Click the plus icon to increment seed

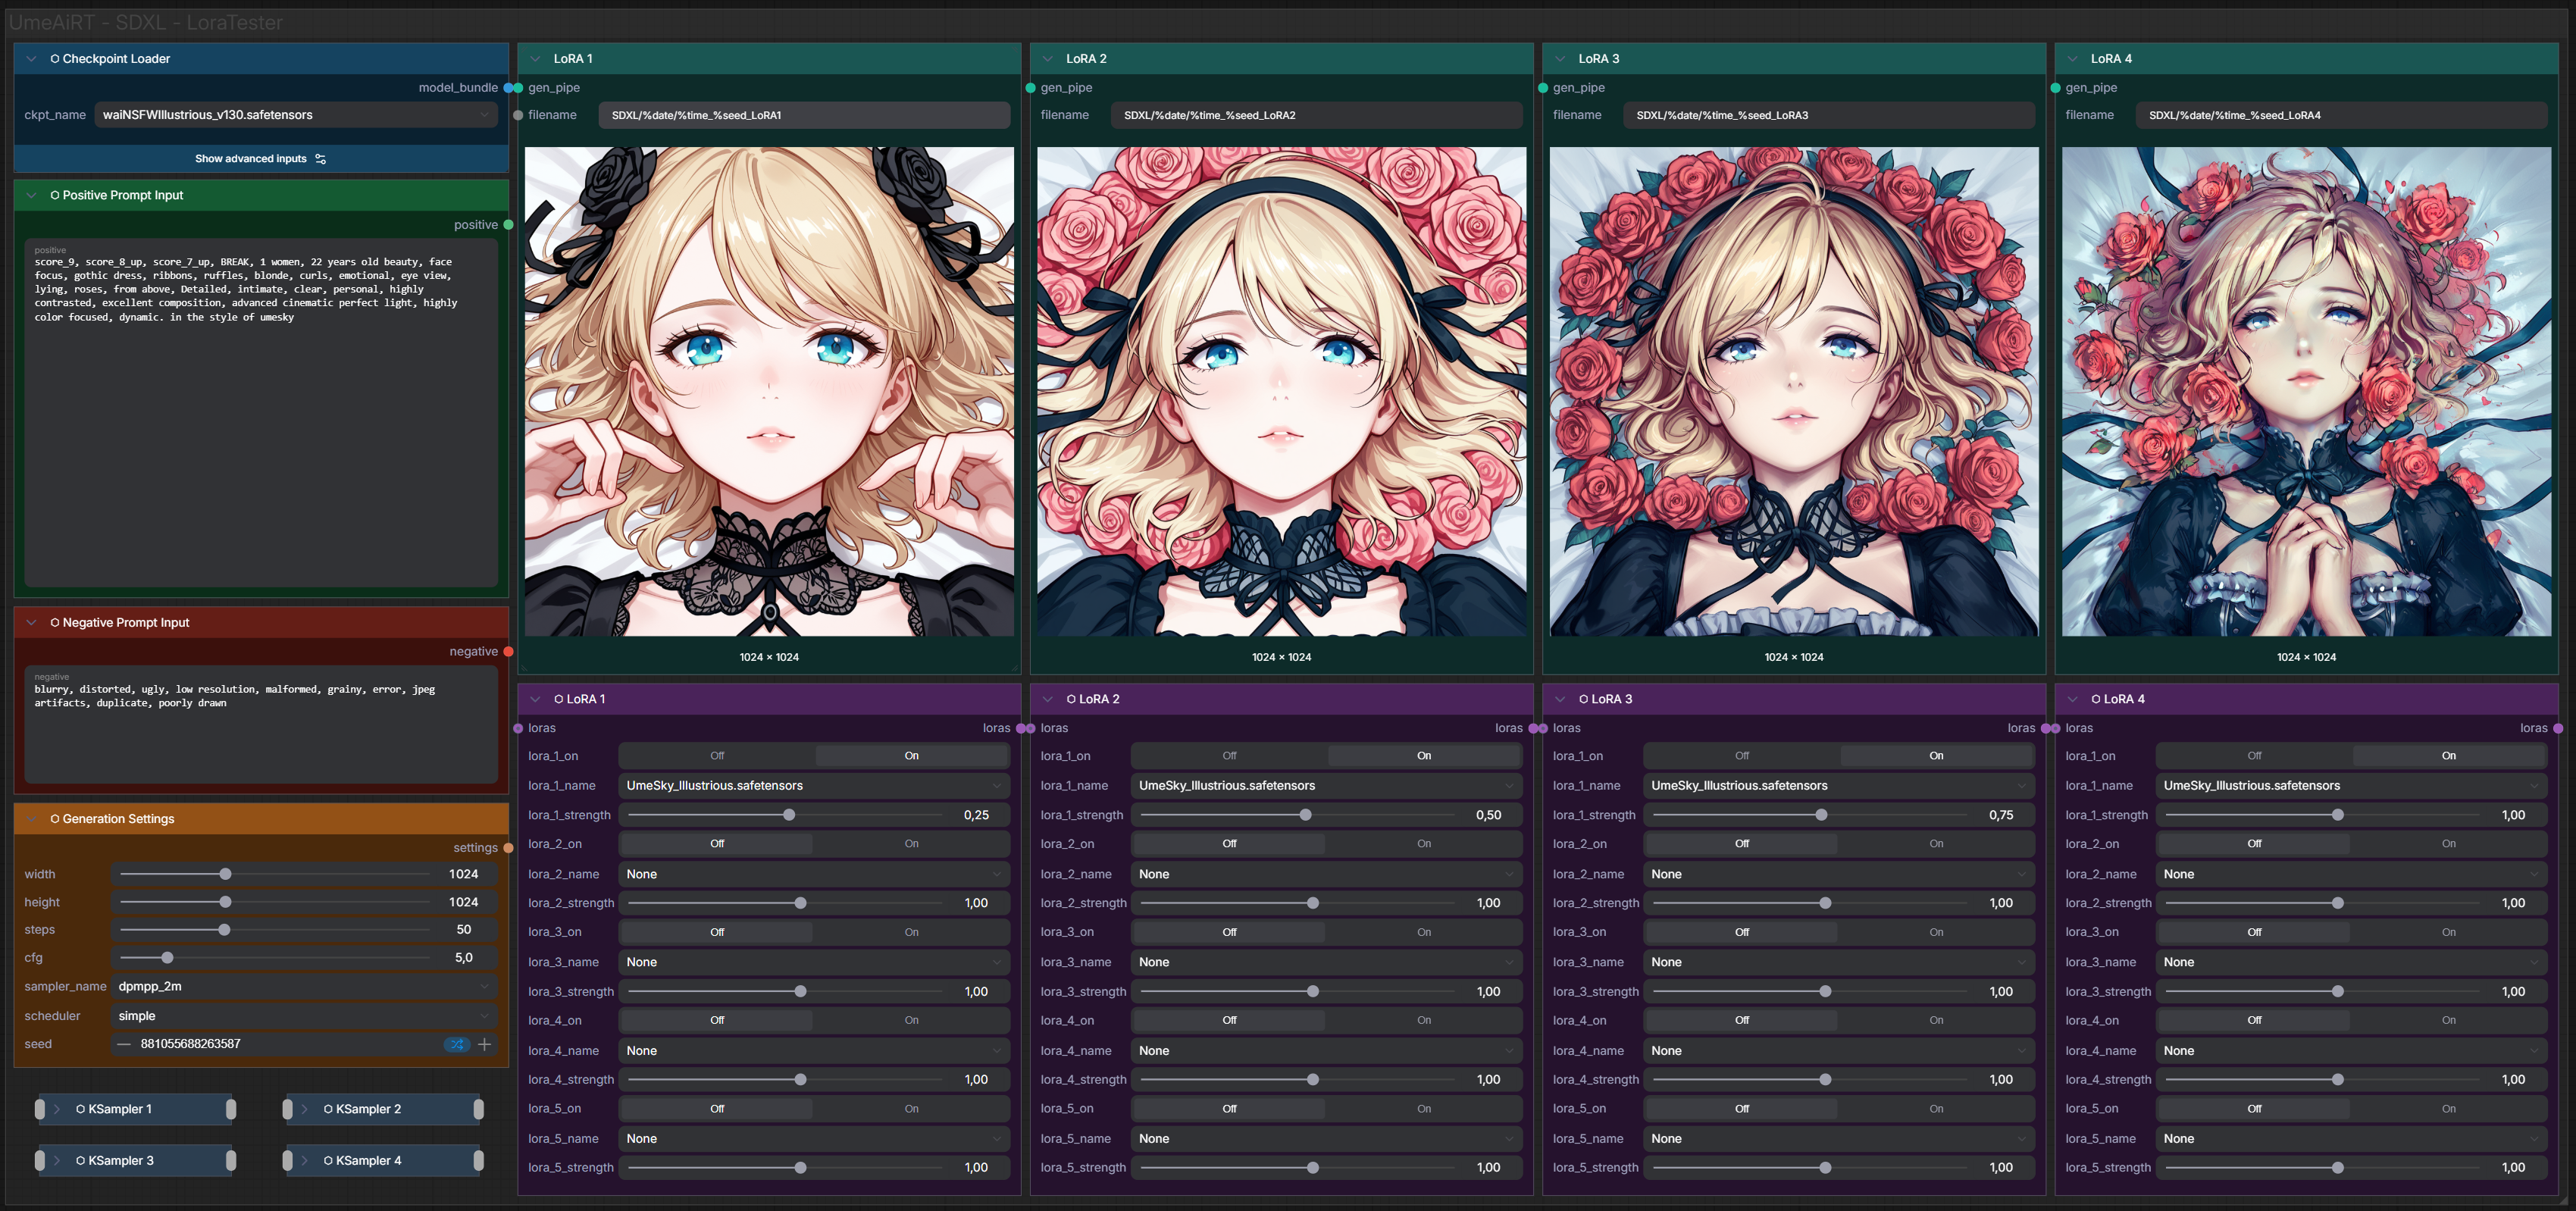485,1044
